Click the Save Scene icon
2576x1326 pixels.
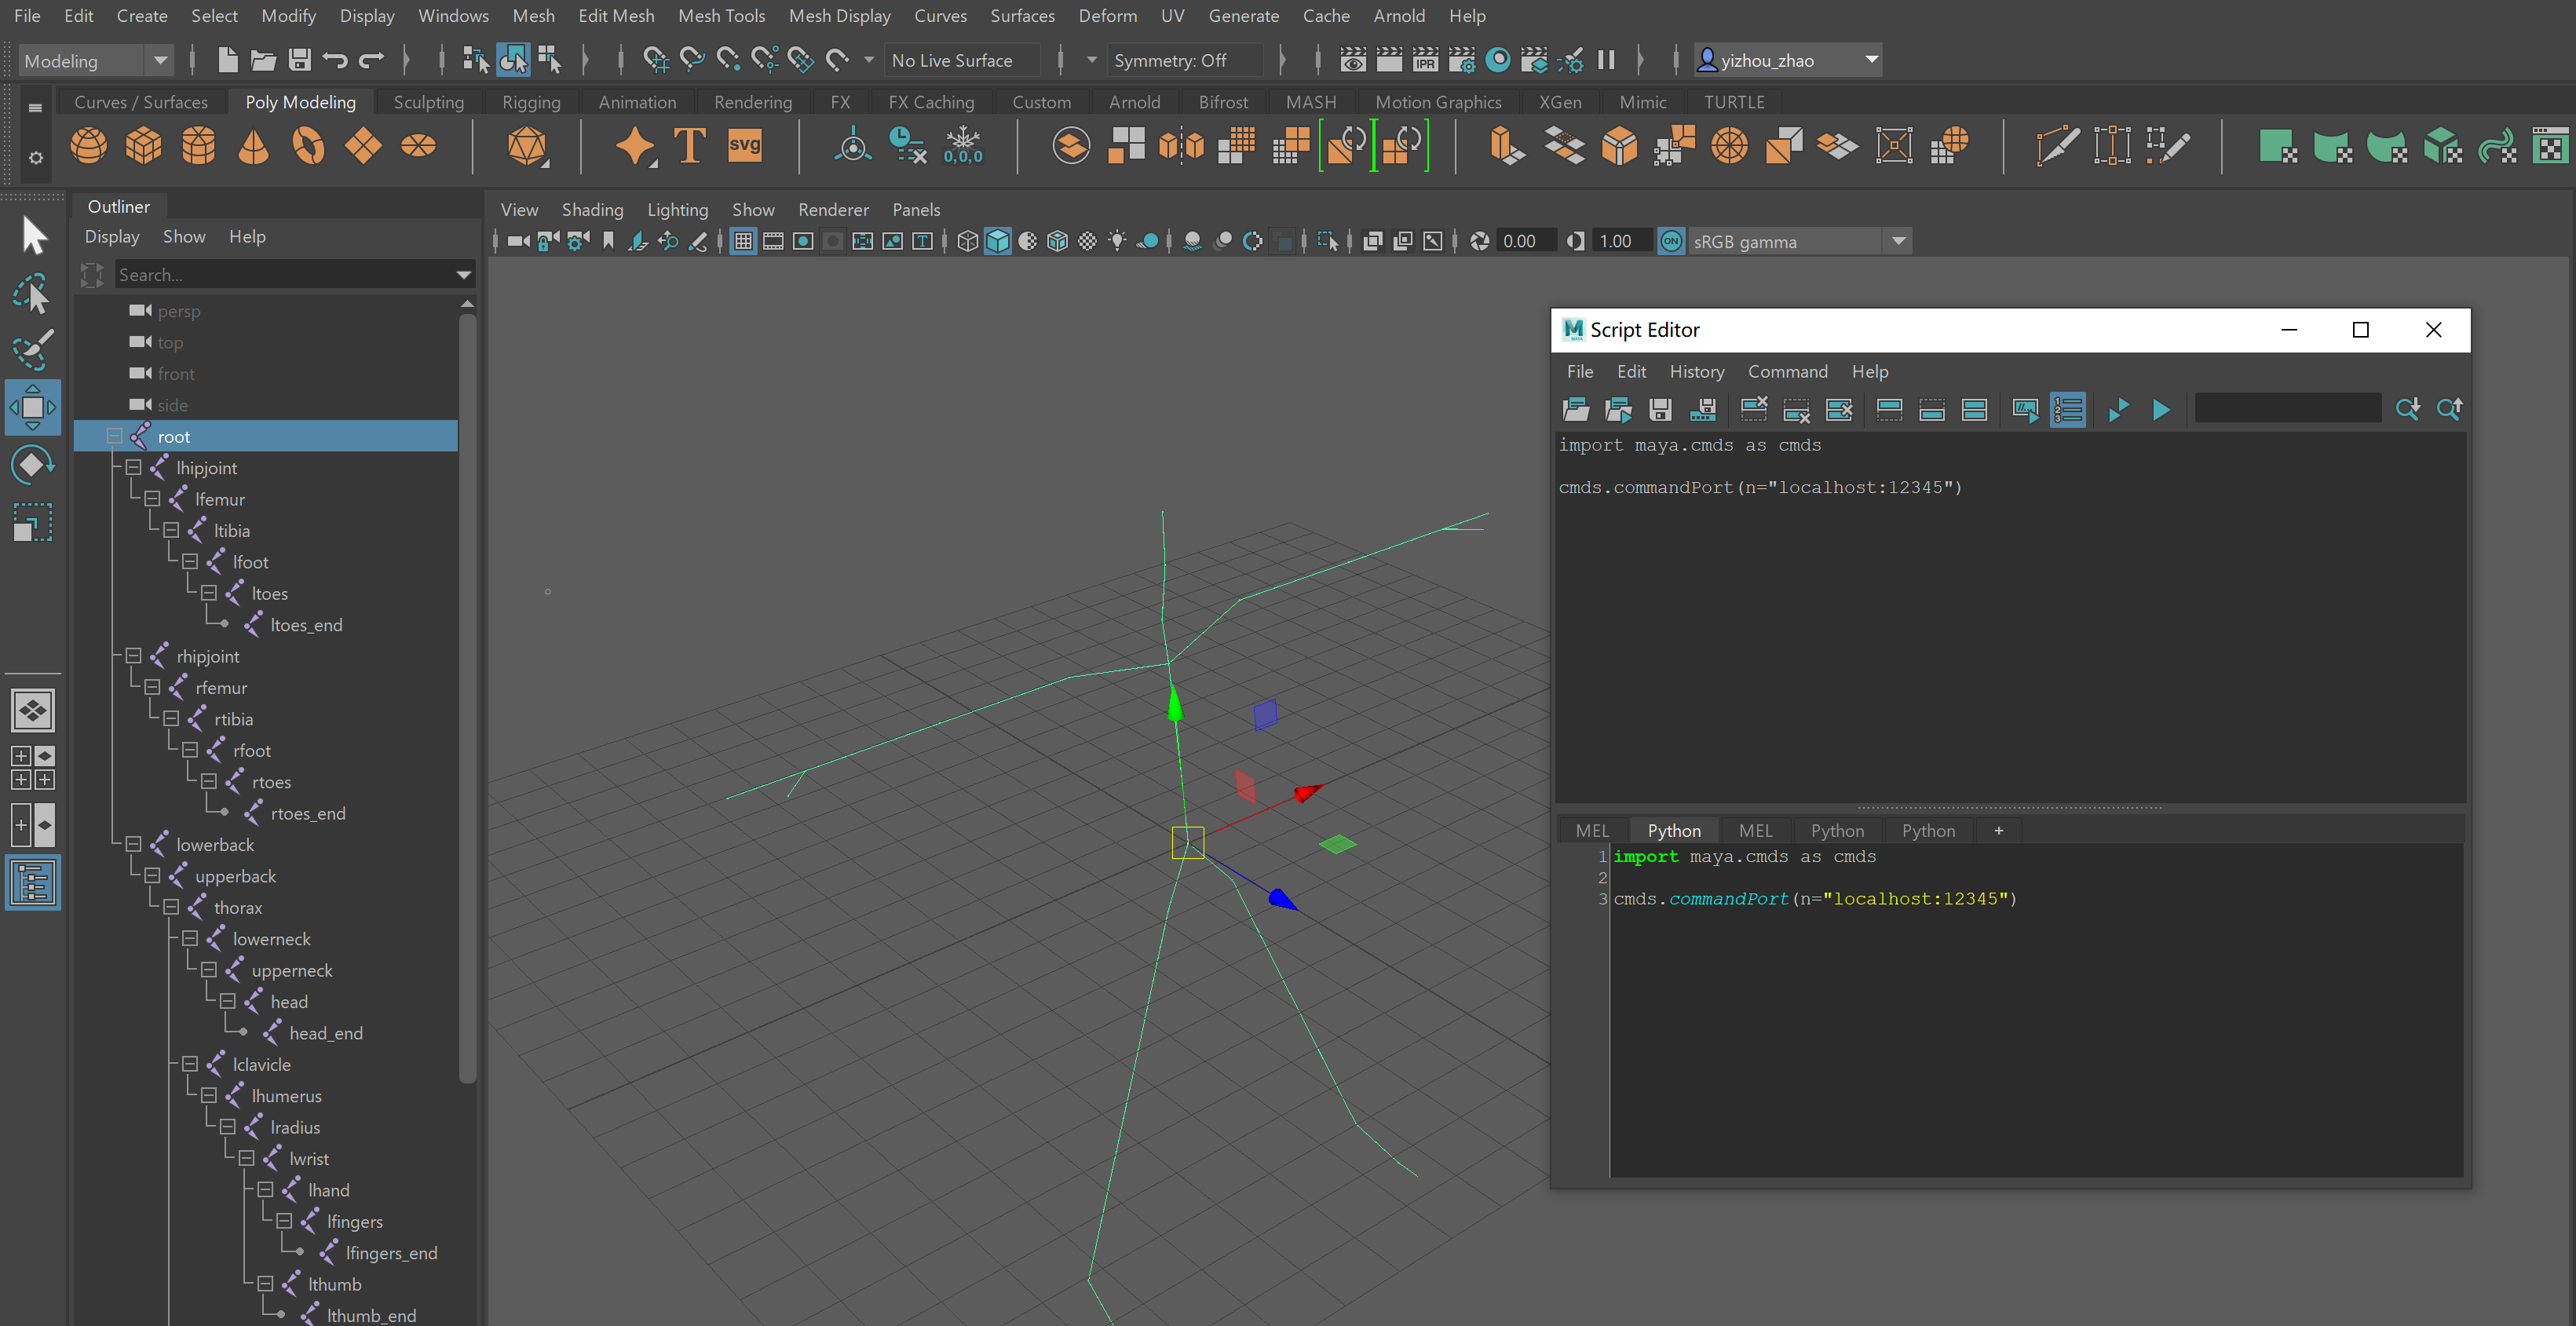click(x=299, y=60)
